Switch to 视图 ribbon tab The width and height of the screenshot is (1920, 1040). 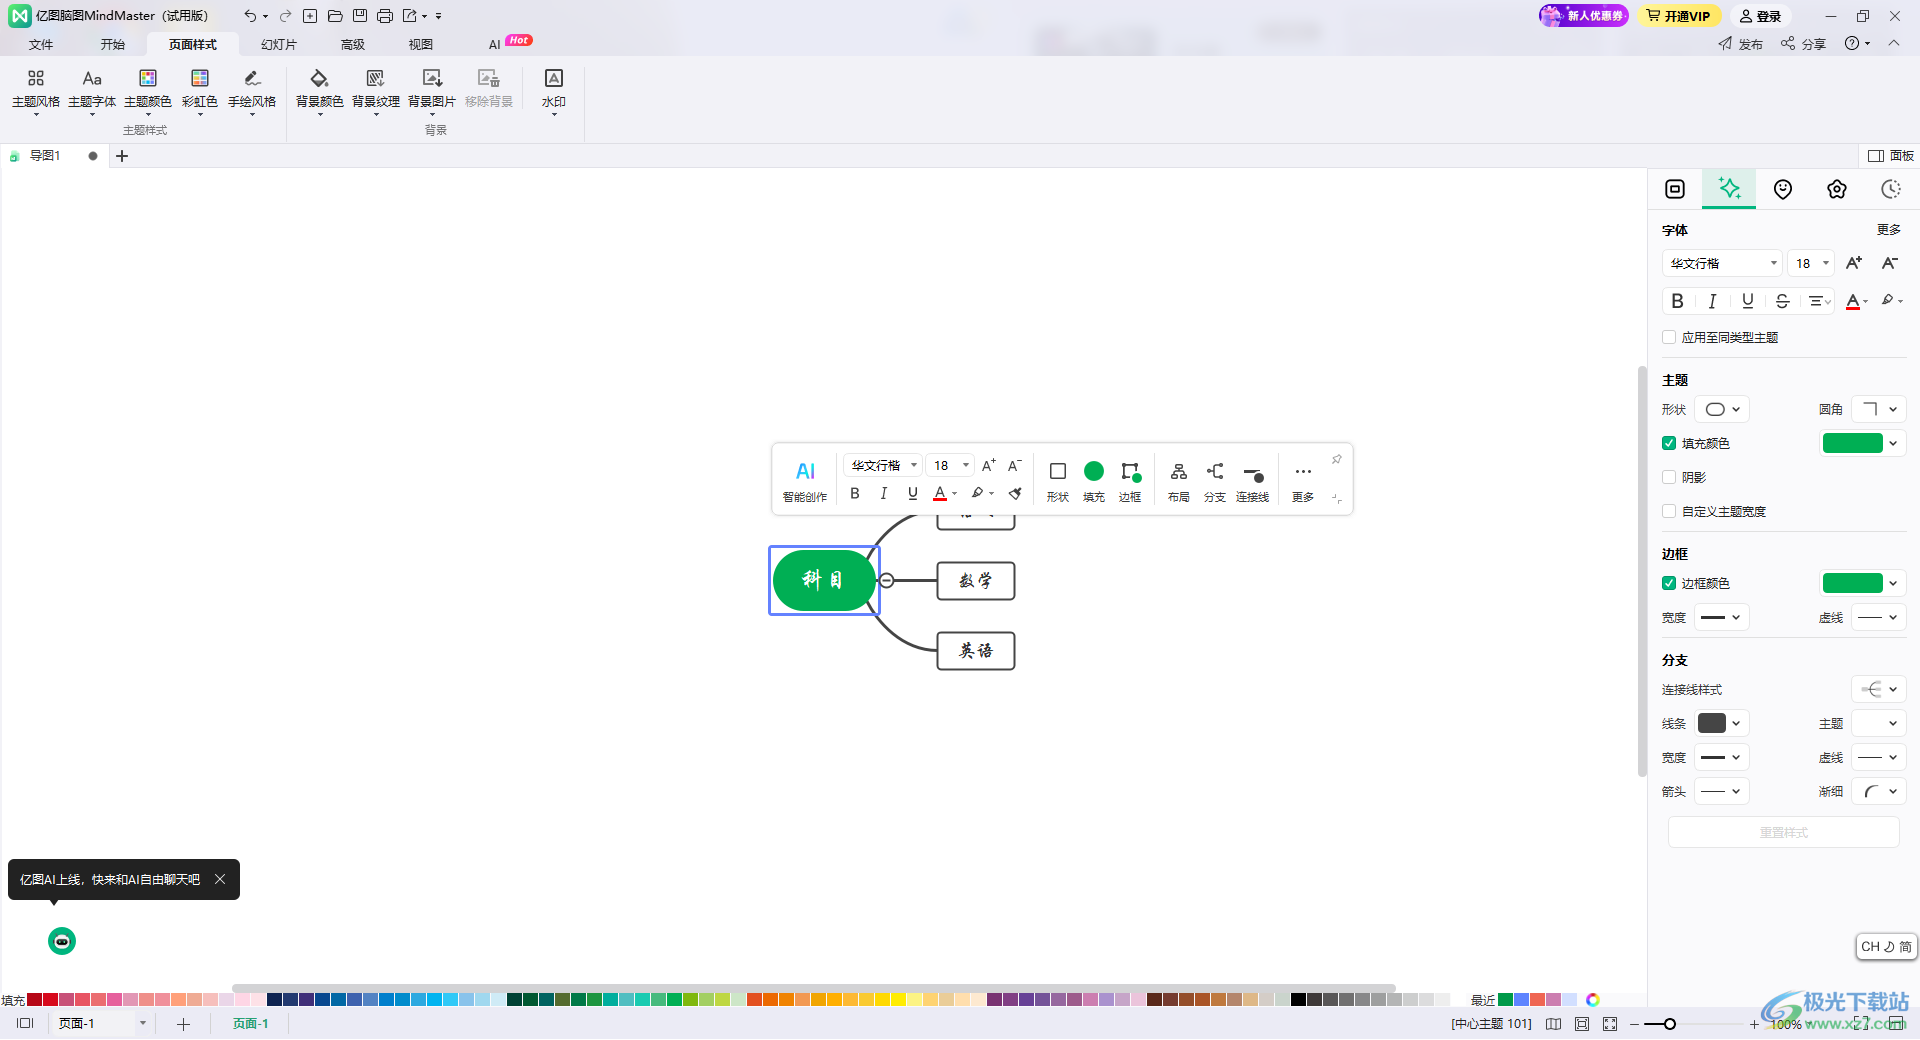click(x=421, y=44)
